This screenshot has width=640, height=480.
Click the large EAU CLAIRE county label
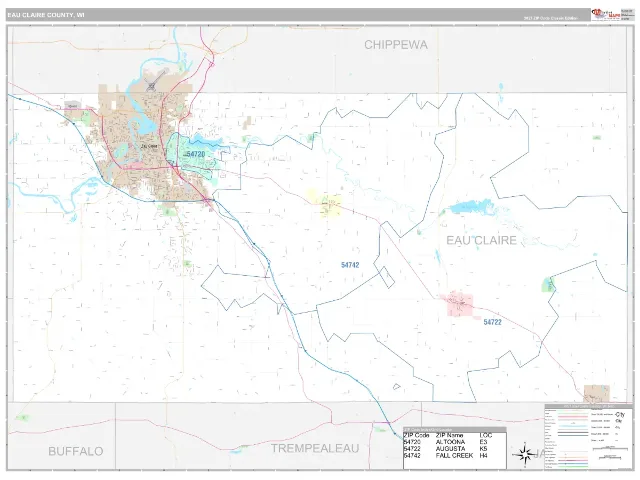pos(481,240)
